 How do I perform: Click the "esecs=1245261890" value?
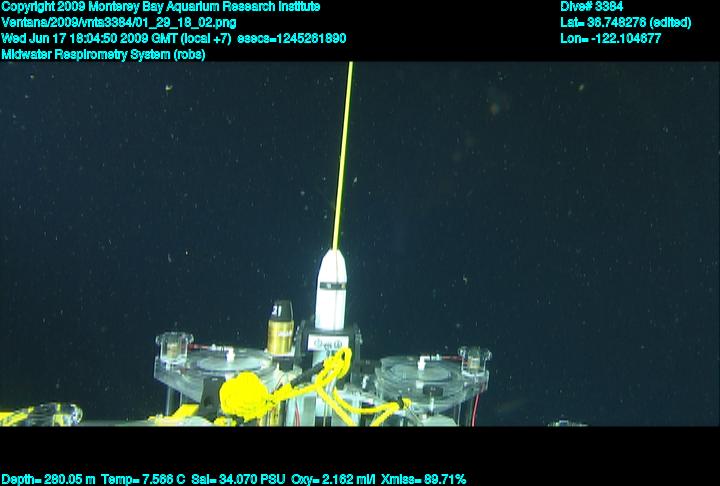click(x=292, y=39)
